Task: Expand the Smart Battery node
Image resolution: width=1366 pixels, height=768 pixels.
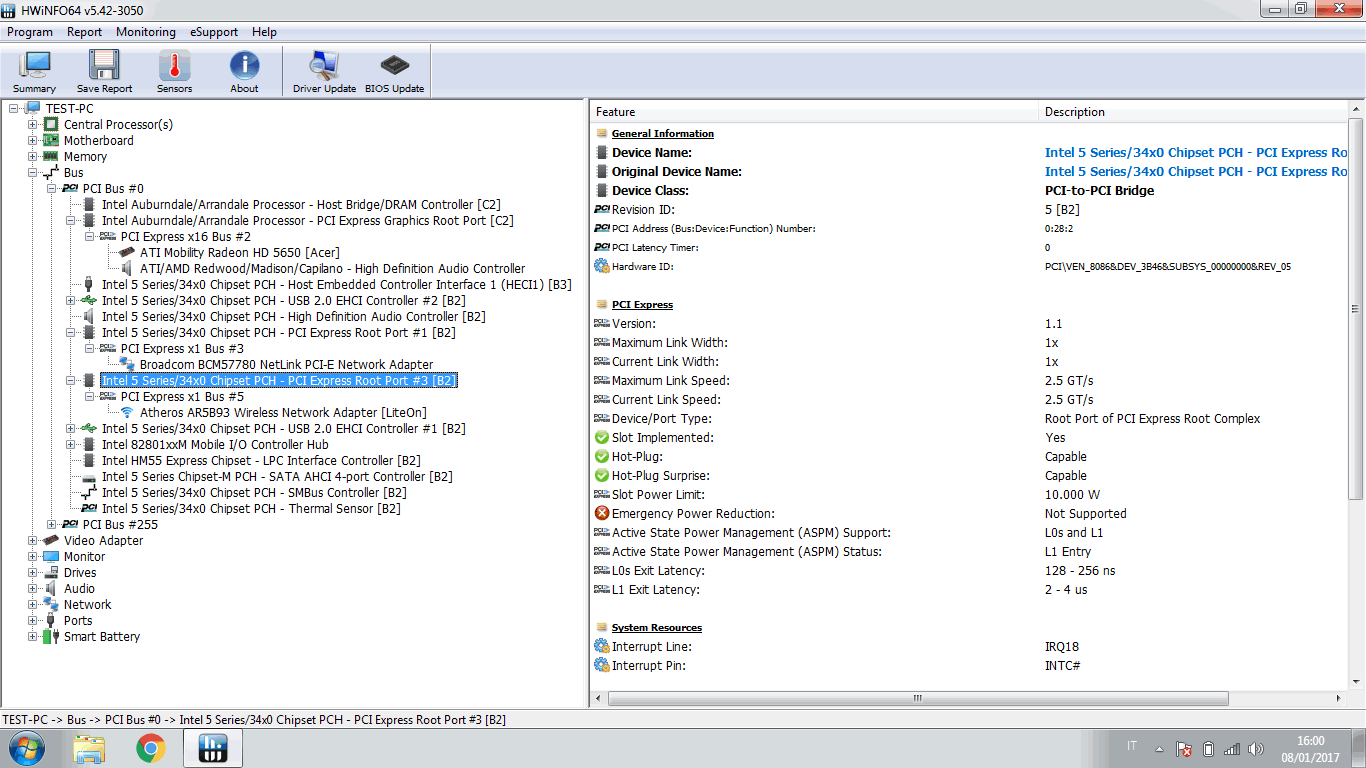Action: coord(33,636)
